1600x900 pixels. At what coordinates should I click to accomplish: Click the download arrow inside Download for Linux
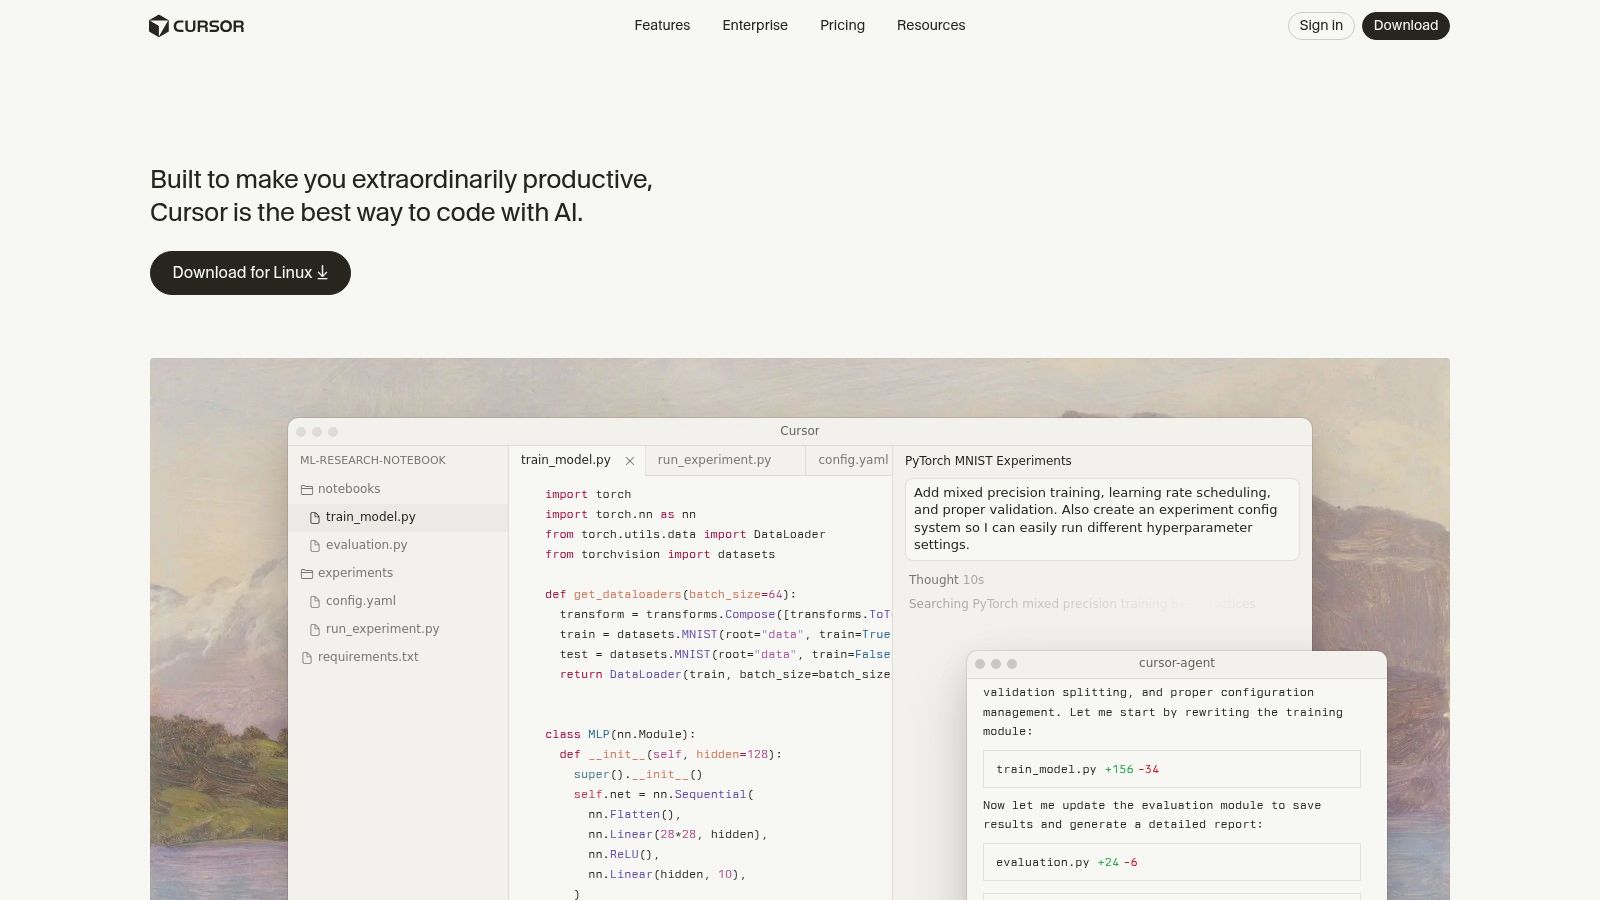point(322,272)
